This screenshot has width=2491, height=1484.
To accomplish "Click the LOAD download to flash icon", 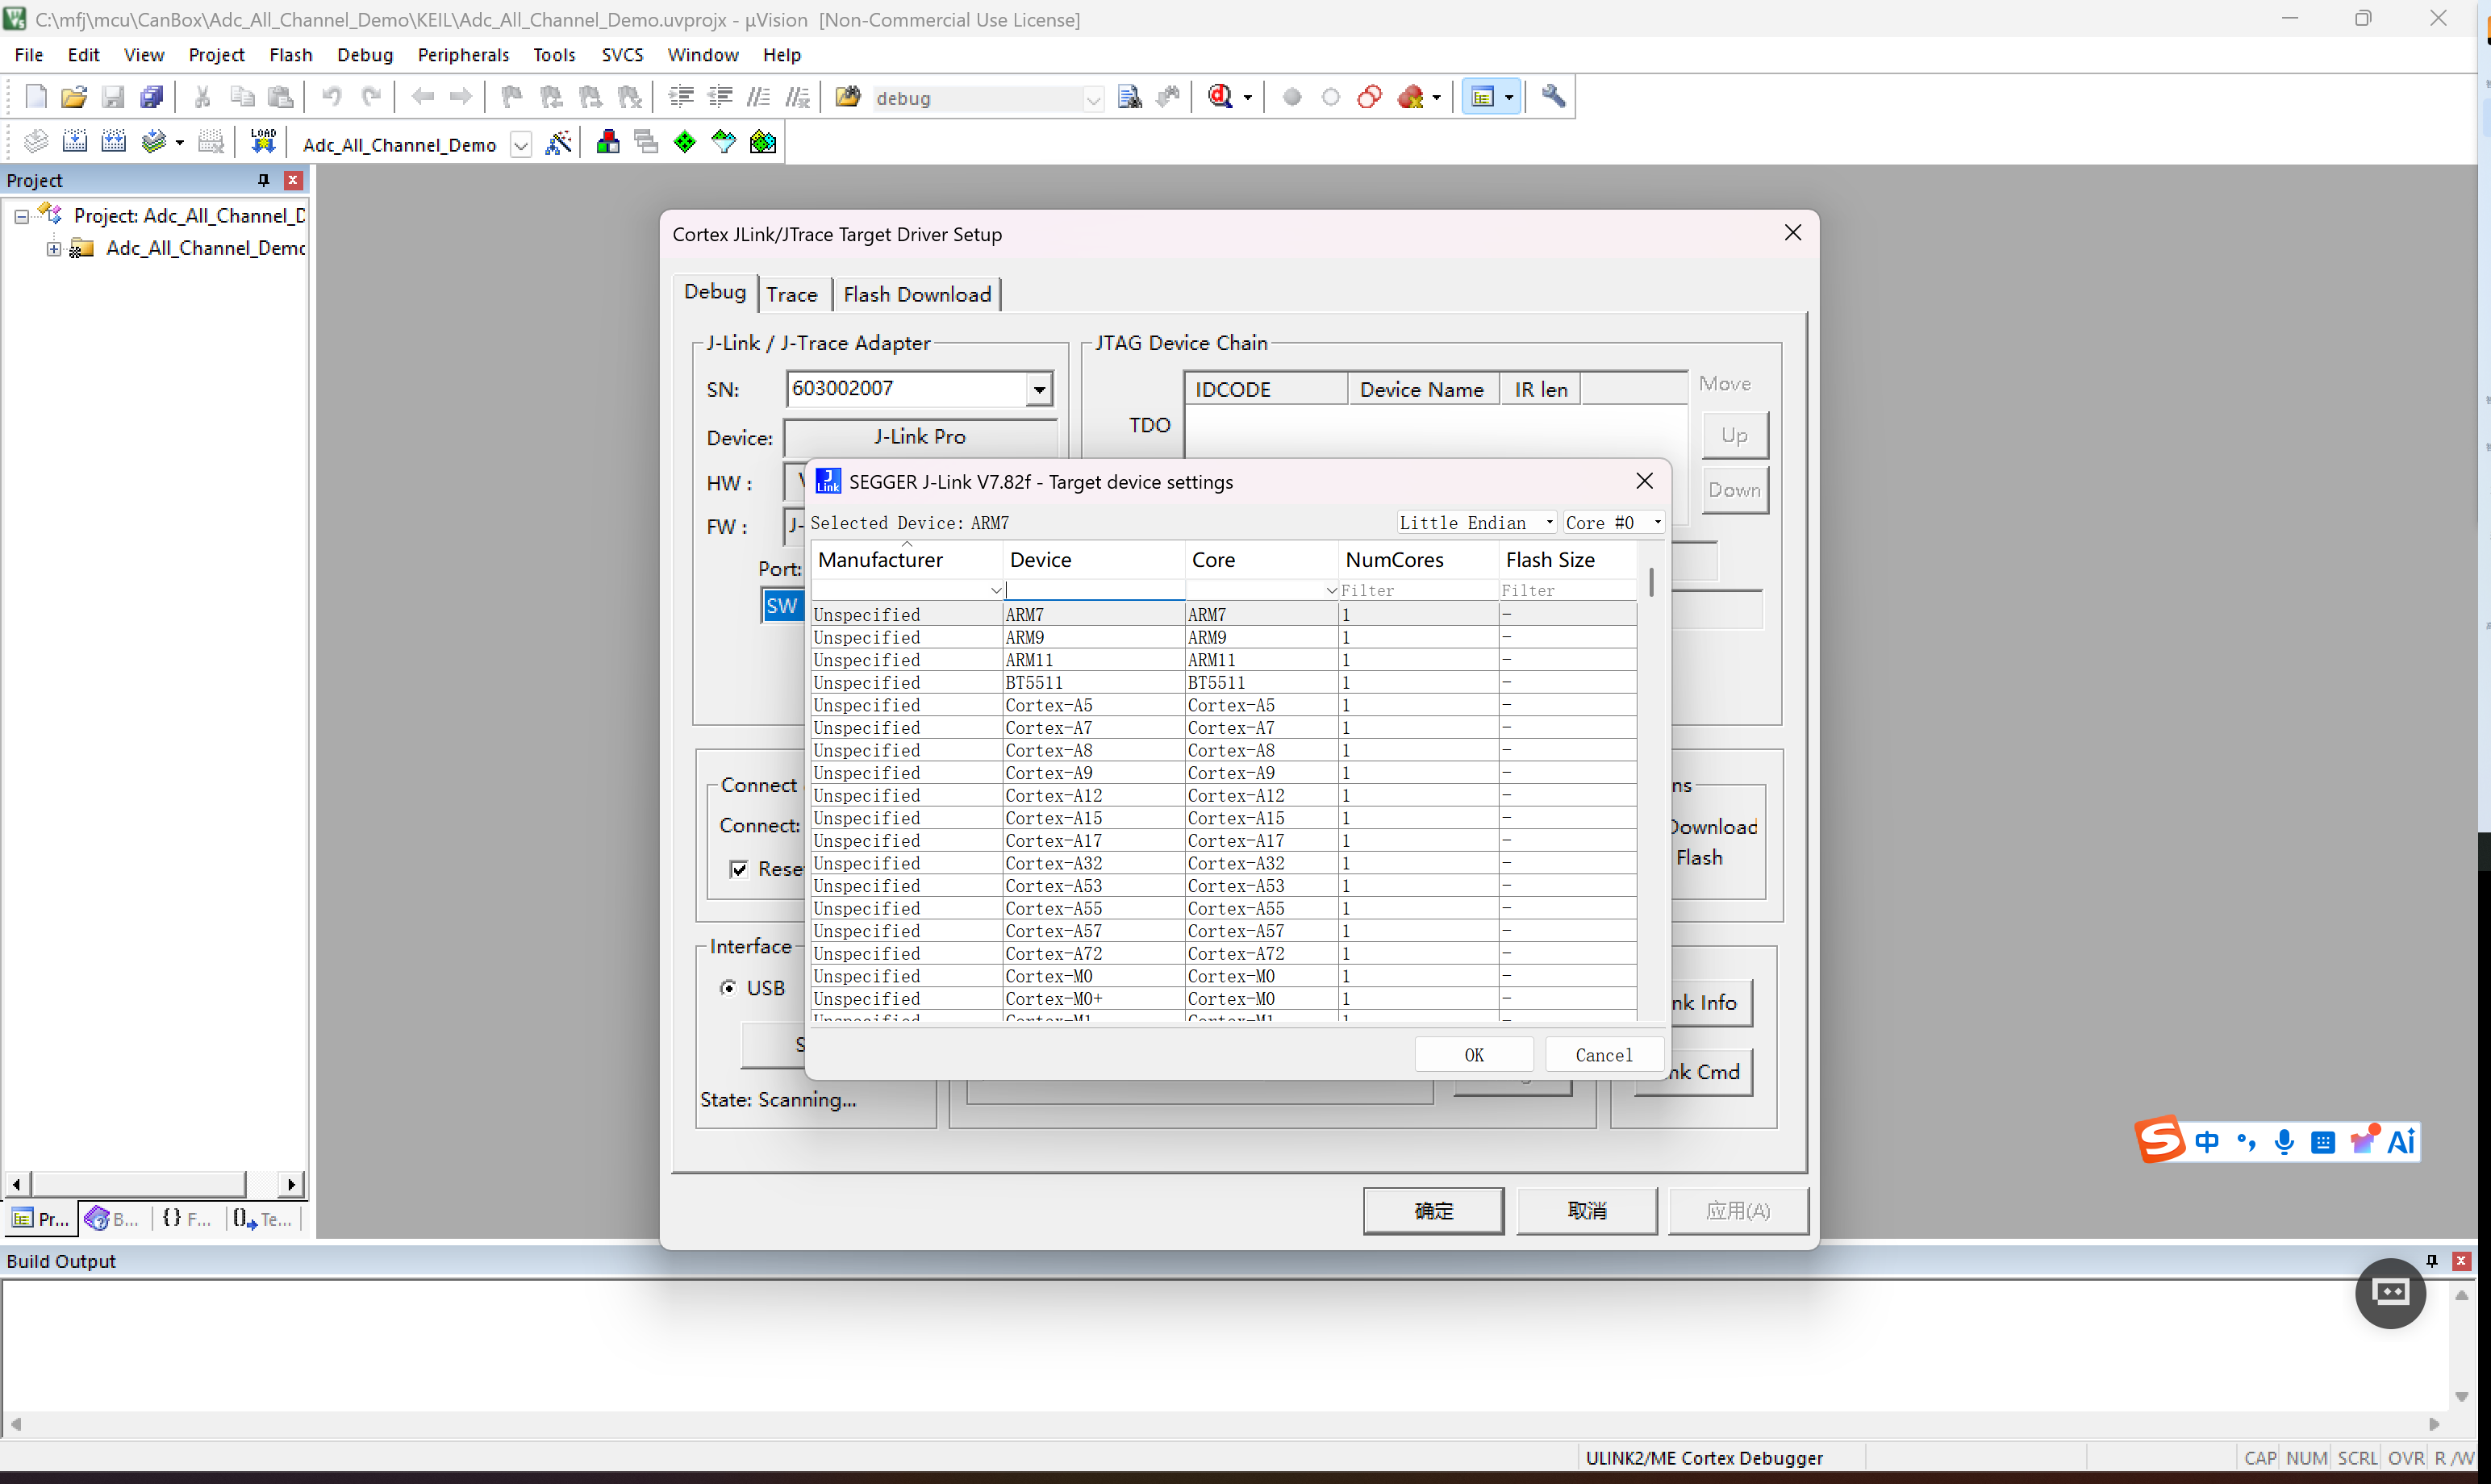I will 263,142.
